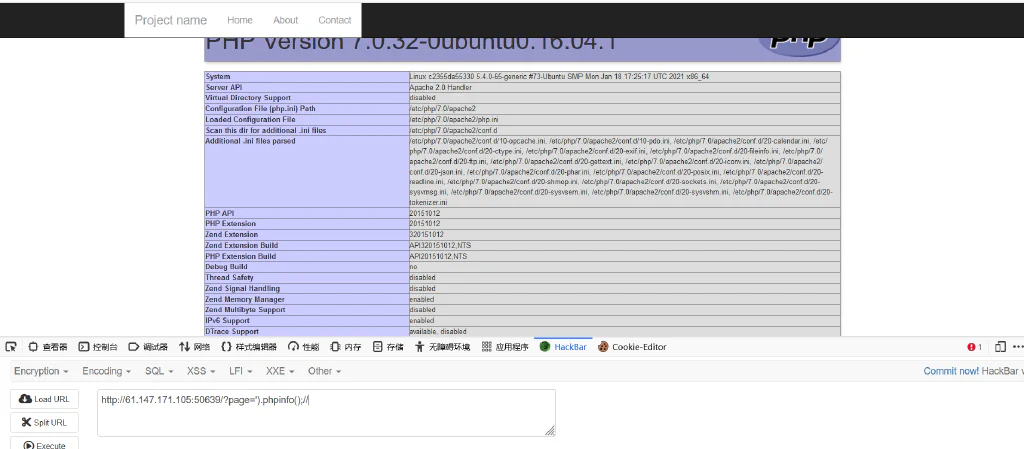Click the Split URL button

click(x=44, y=422)
